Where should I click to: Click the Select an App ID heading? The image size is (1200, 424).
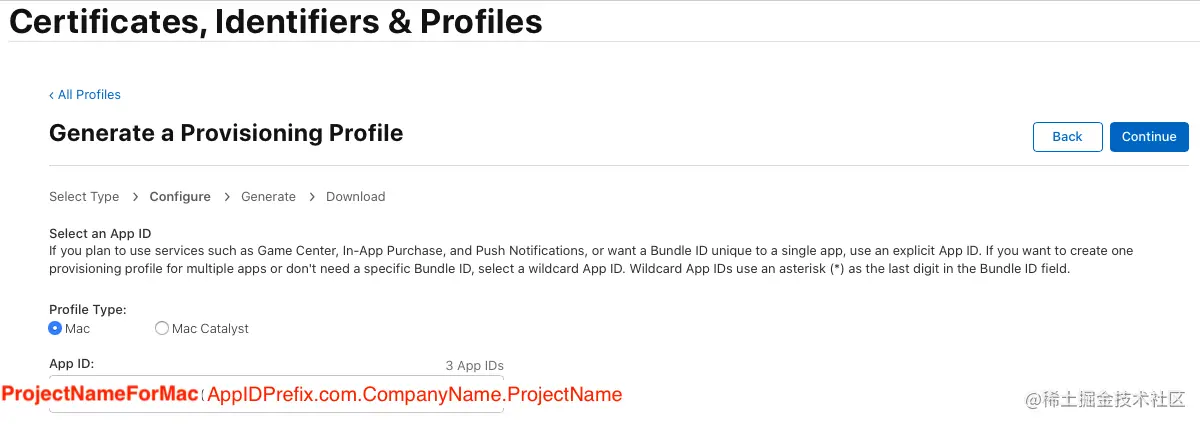(100, 233)
